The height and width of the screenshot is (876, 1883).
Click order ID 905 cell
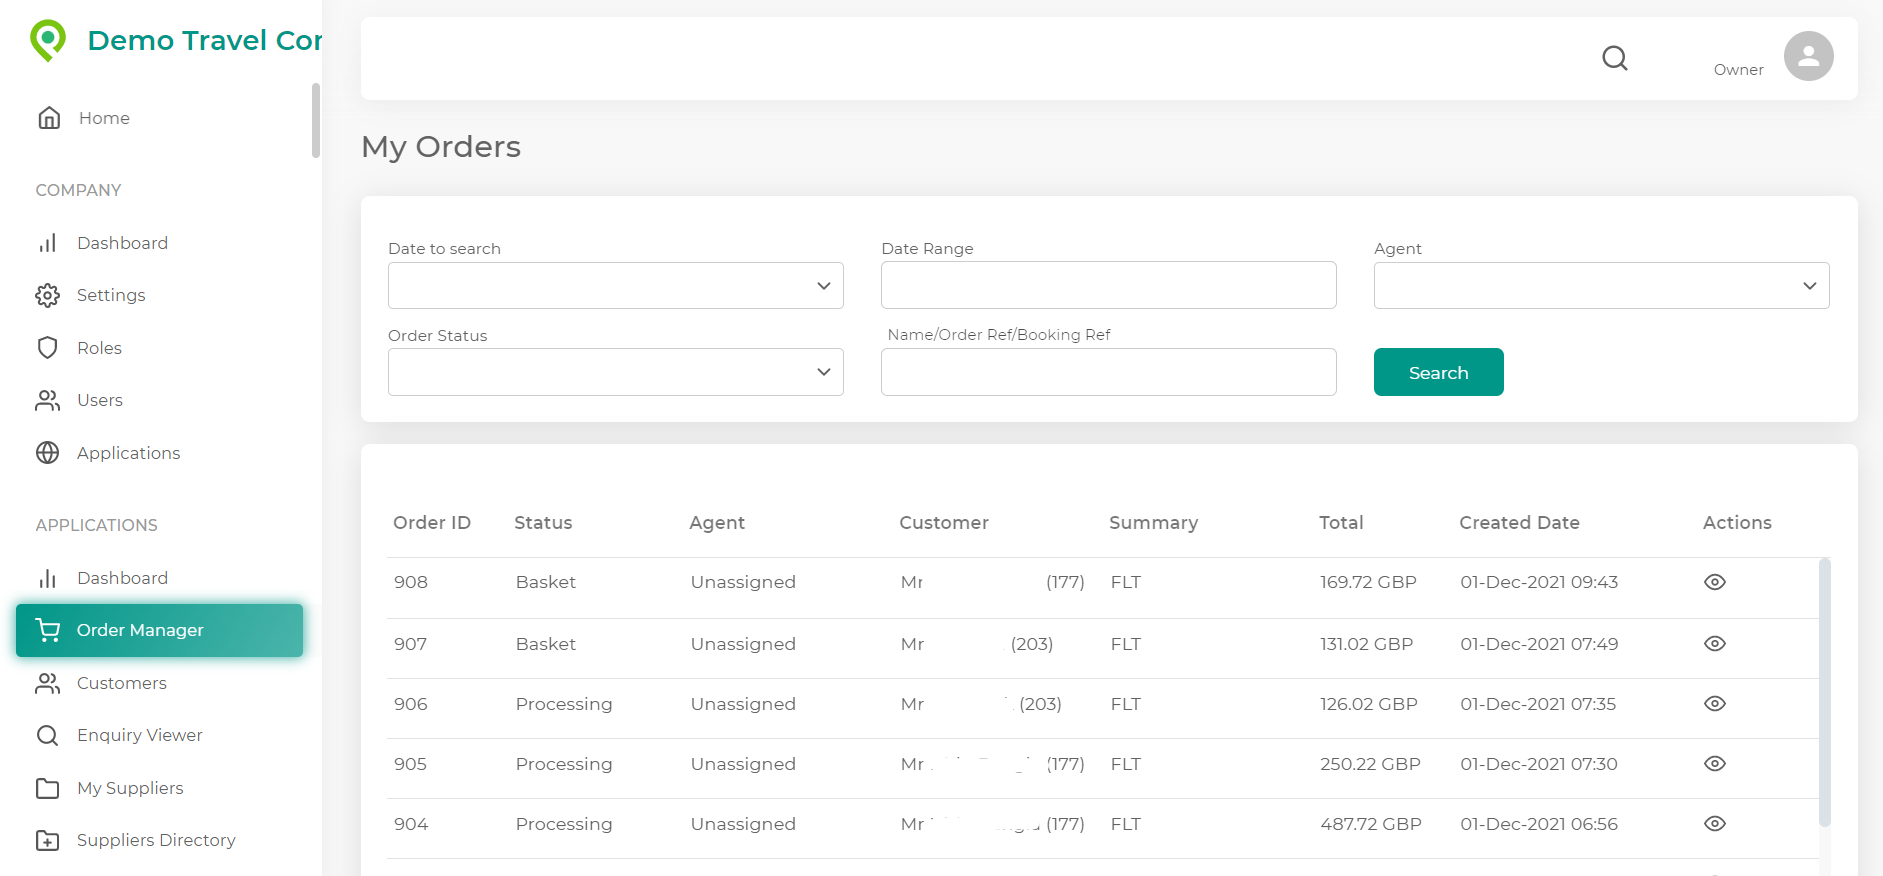click(411, 764)
